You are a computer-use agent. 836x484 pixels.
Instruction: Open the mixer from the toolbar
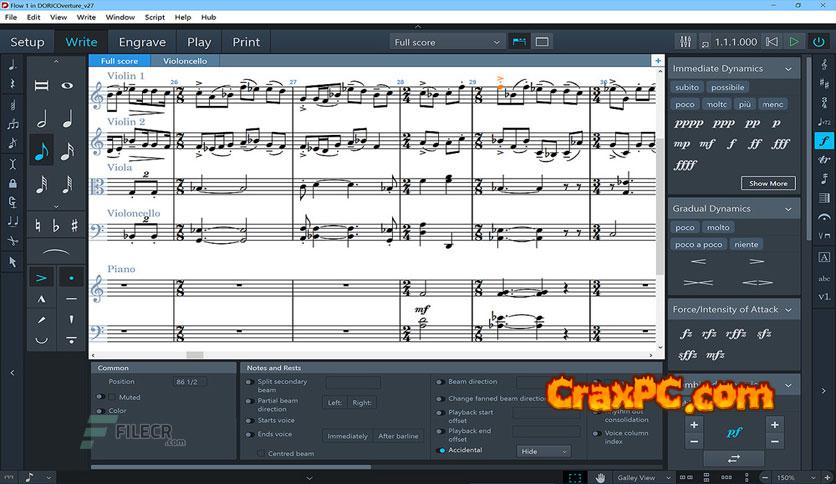pos(686,42)
